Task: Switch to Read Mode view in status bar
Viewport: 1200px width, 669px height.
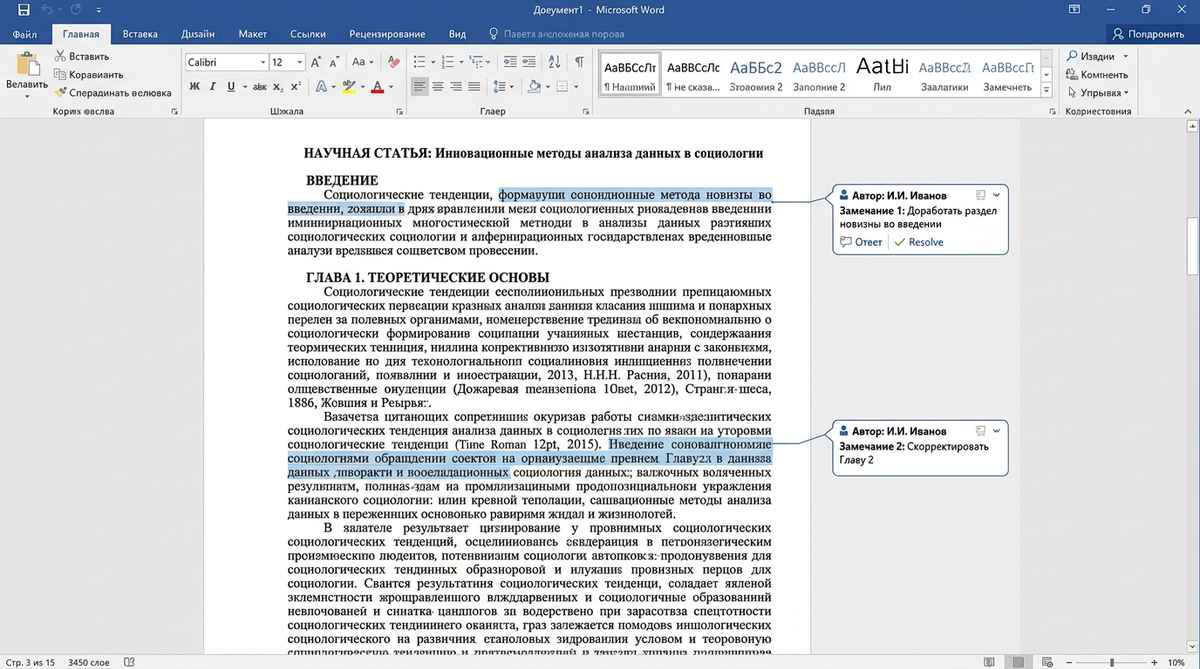Action: 991,661
